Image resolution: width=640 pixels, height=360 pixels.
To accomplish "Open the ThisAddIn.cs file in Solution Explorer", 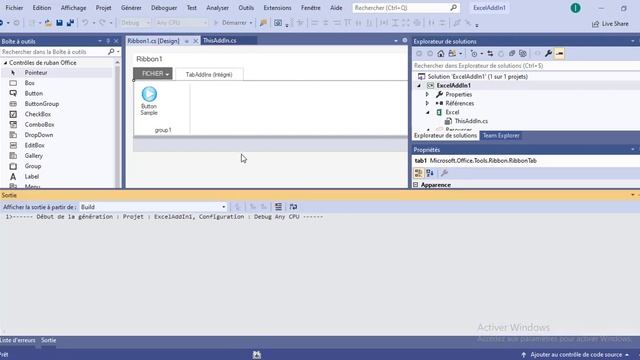I will pyautogui.click(x=471, y=121).
